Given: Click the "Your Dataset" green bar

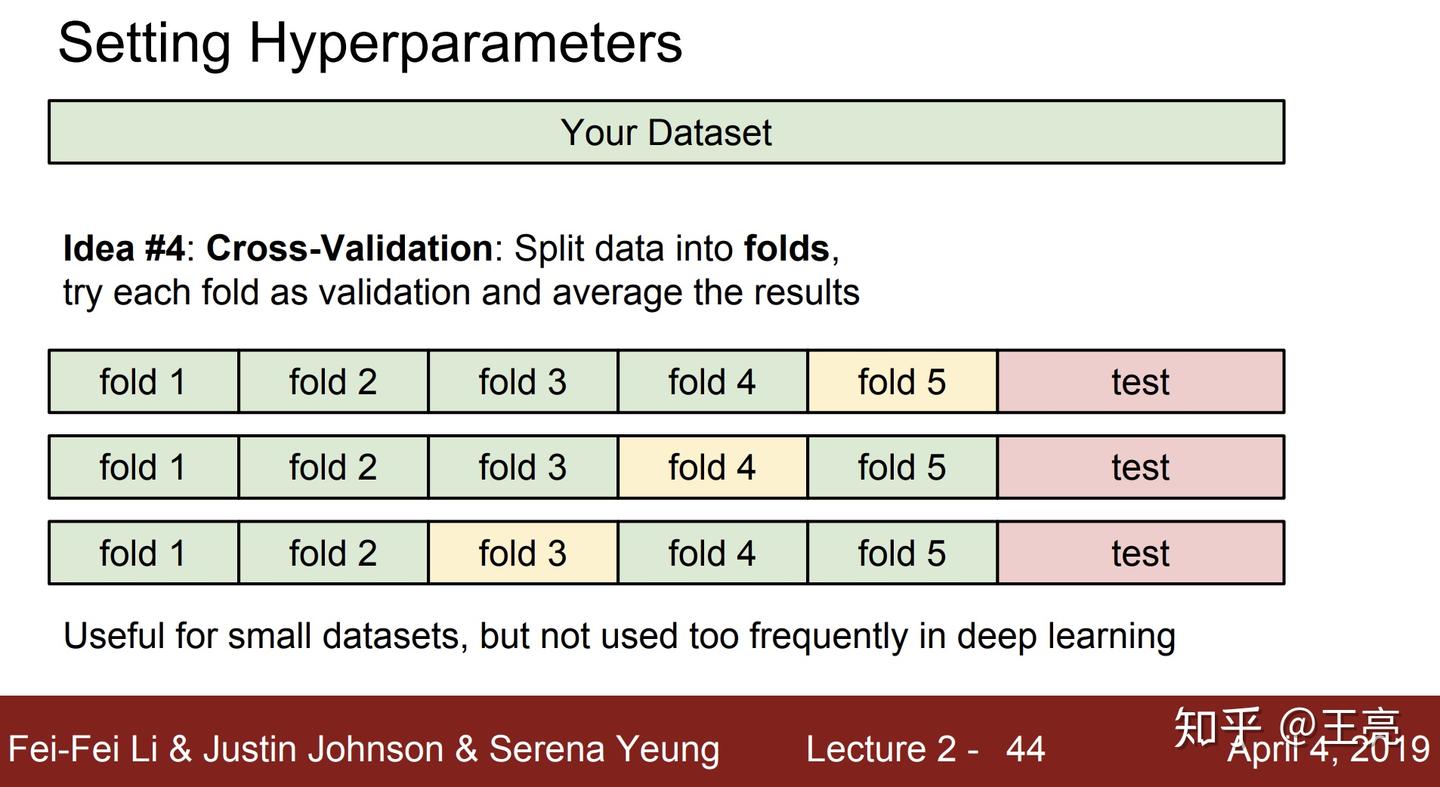Looking at the screenshot, I should 666,132.
